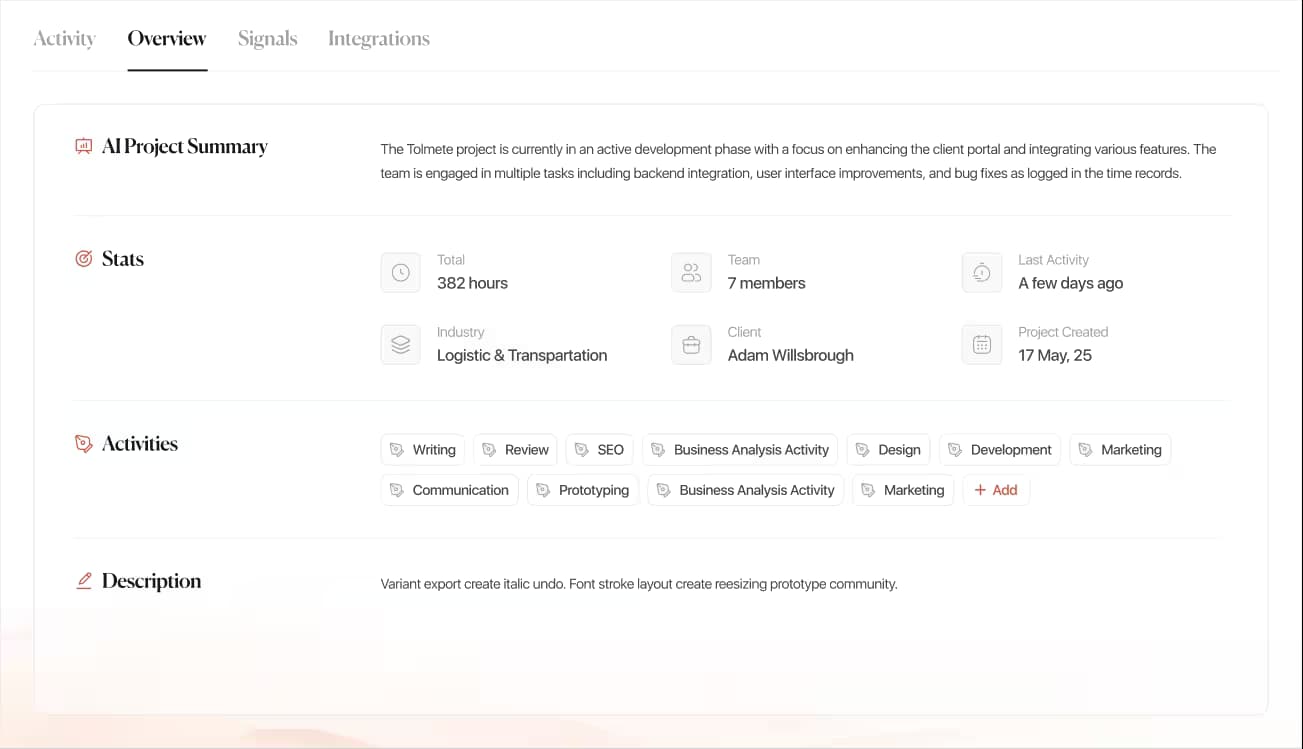Click the tag icon on Development chip
Screen dimensions: 1303x749
point(955,450)
